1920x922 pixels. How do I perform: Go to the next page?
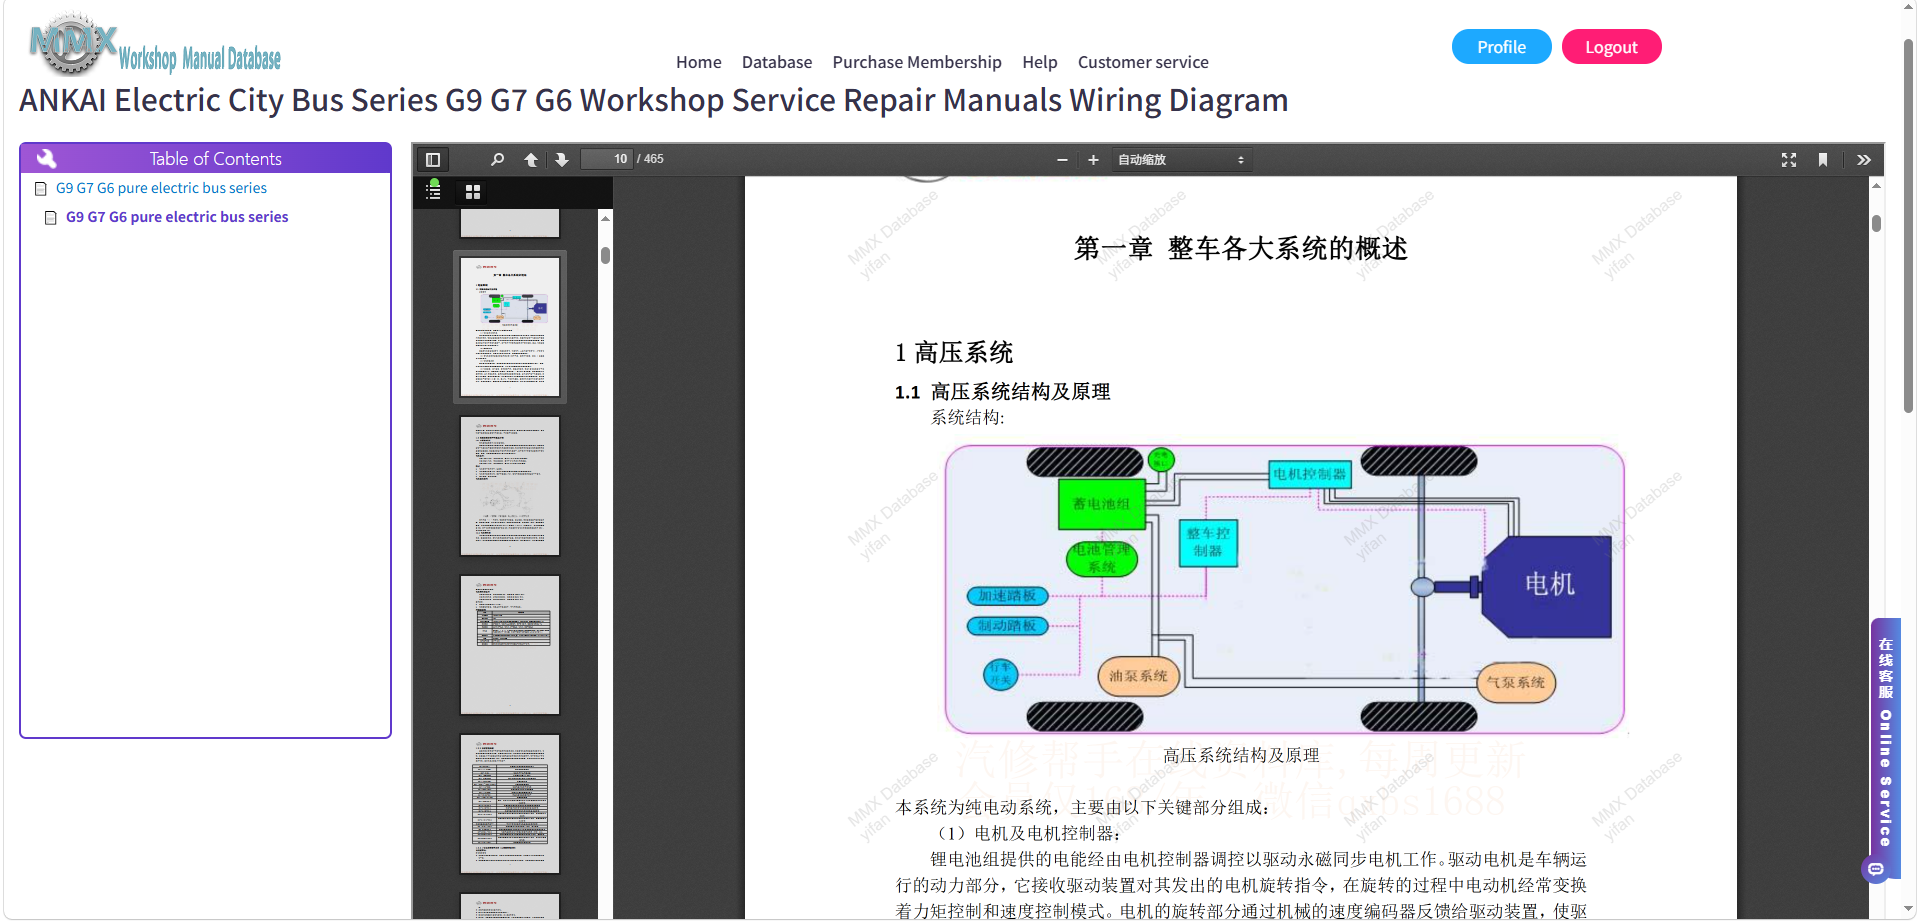tap(562, 160)
